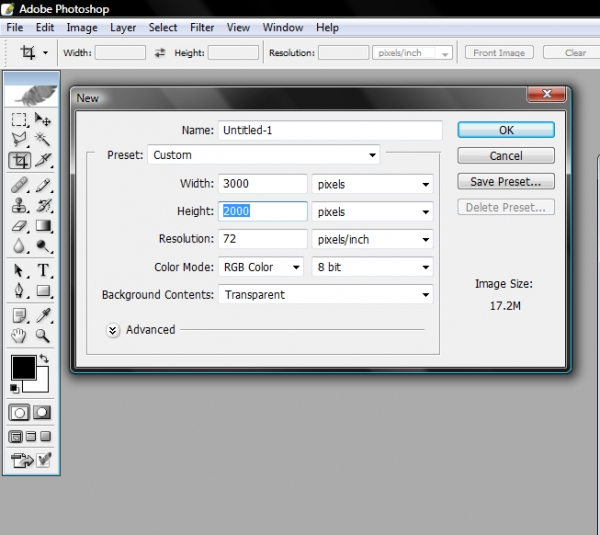
Task: Click the Resolution field showing 72
Action: (x=262, y=239)
